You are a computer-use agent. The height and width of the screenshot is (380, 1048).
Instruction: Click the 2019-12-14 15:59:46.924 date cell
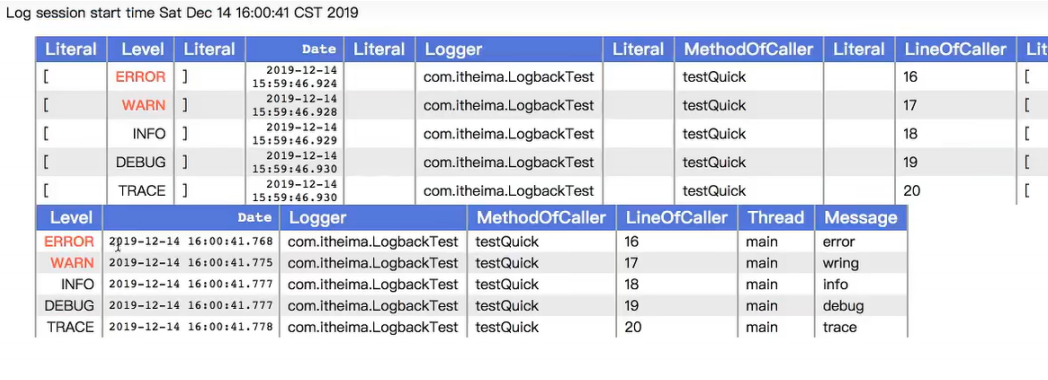(295, 77)
